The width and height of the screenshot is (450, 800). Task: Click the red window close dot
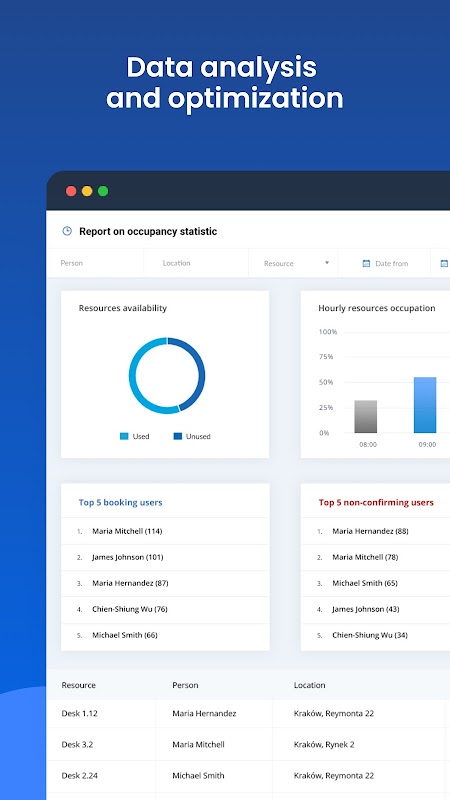pyautogui.click(x=71, y=191)
